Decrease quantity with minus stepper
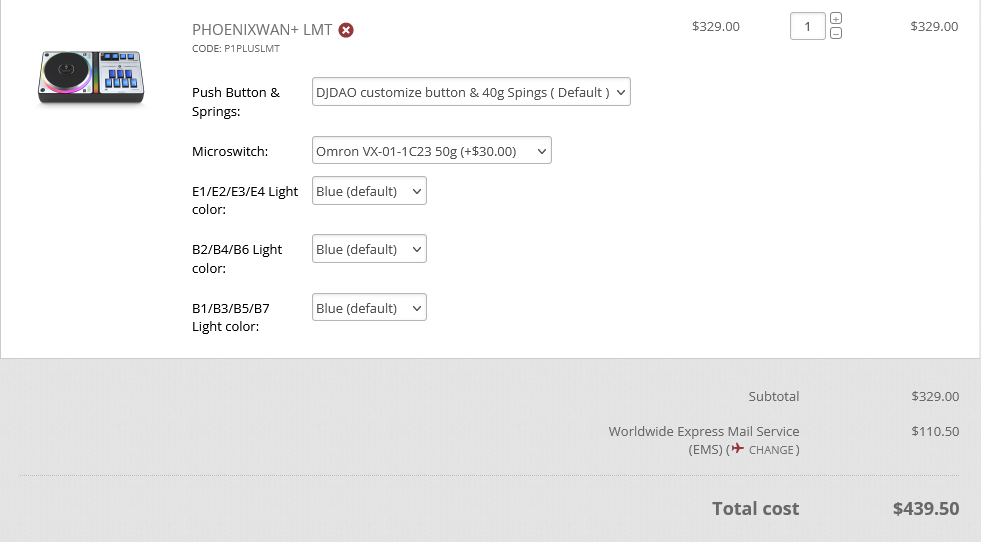 pos(836,34)
